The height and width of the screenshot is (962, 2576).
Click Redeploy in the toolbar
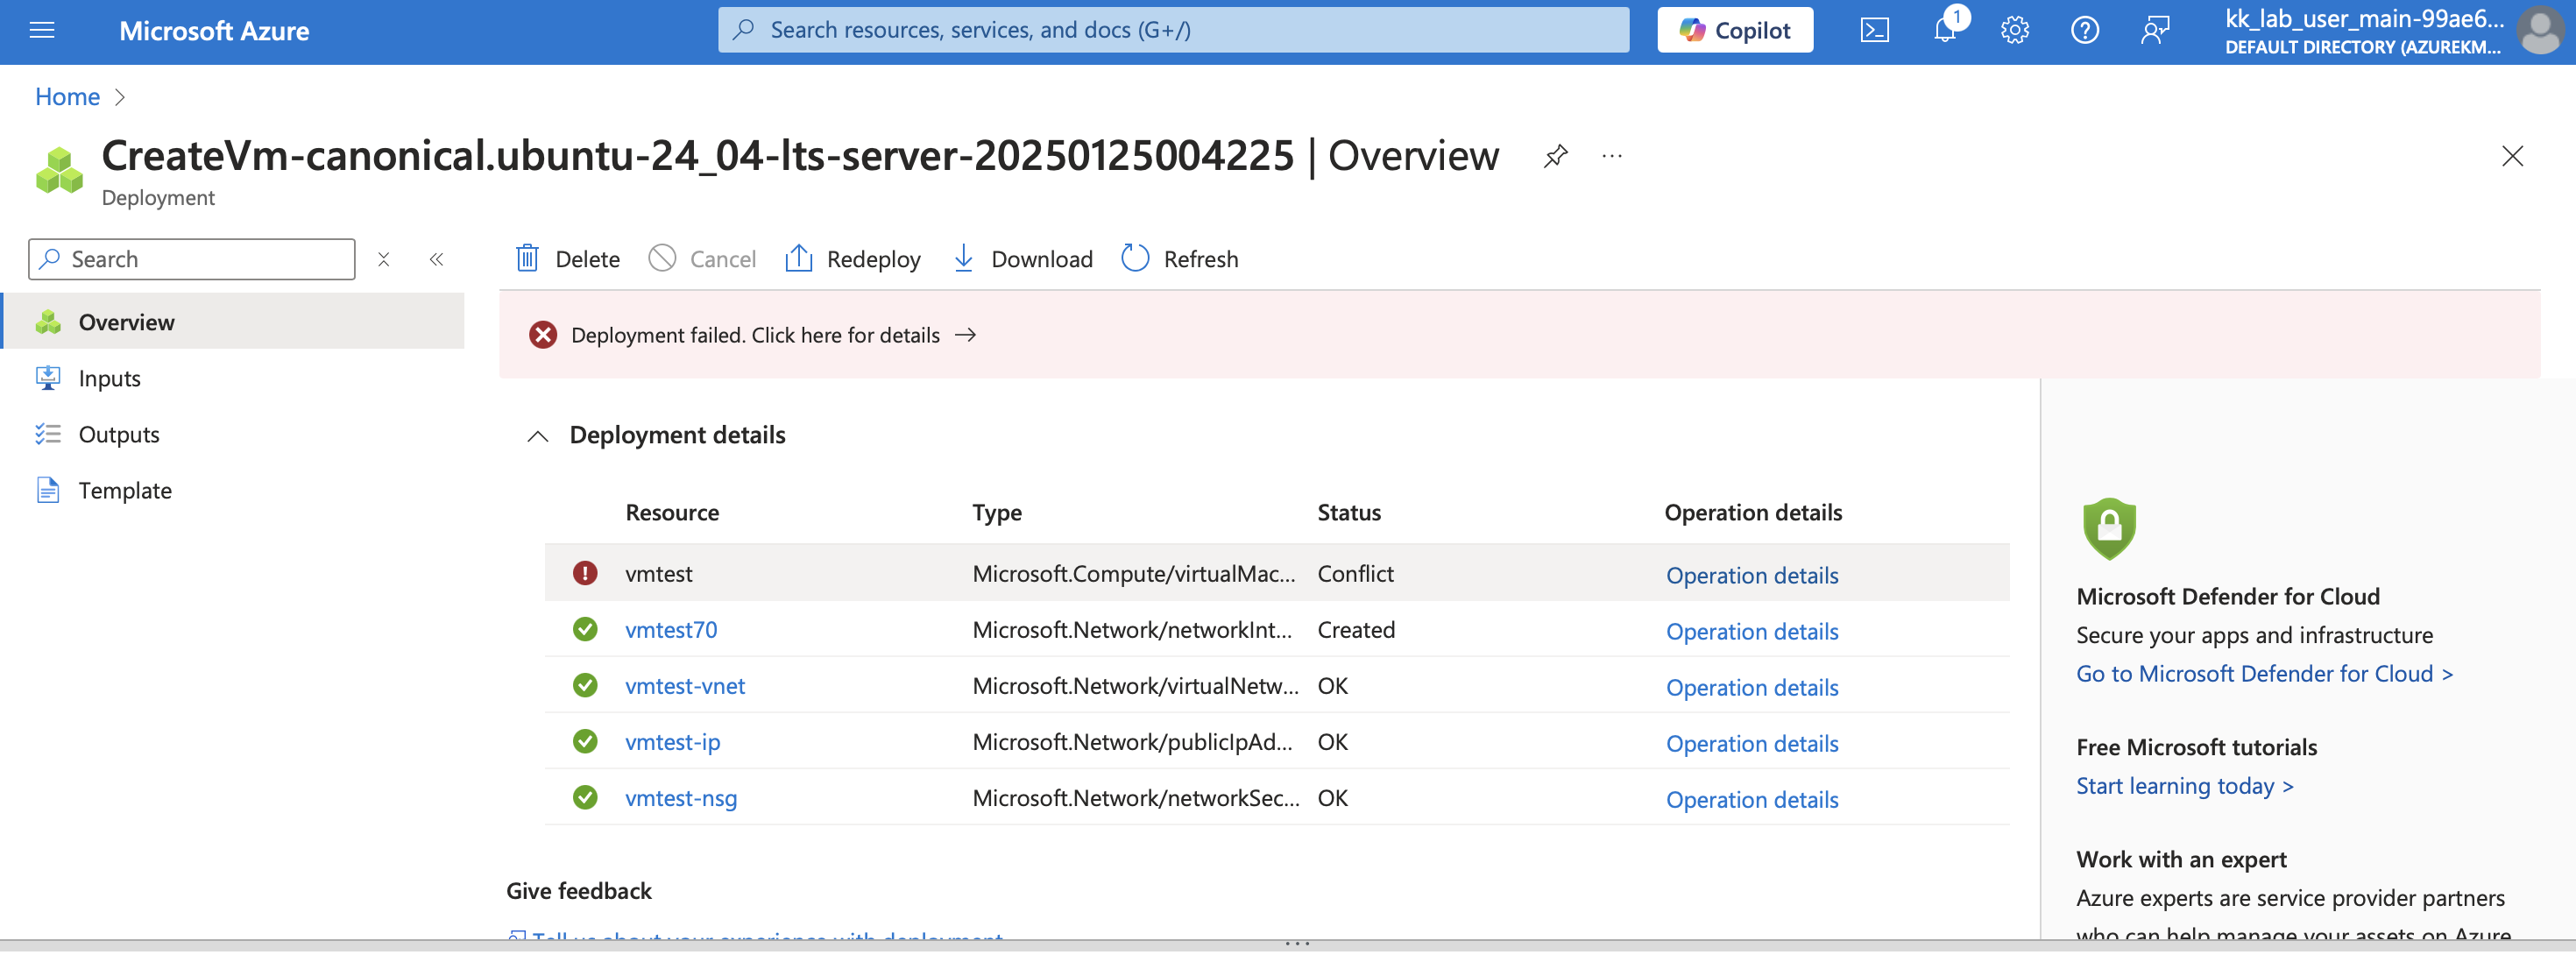tap(853, 259)
